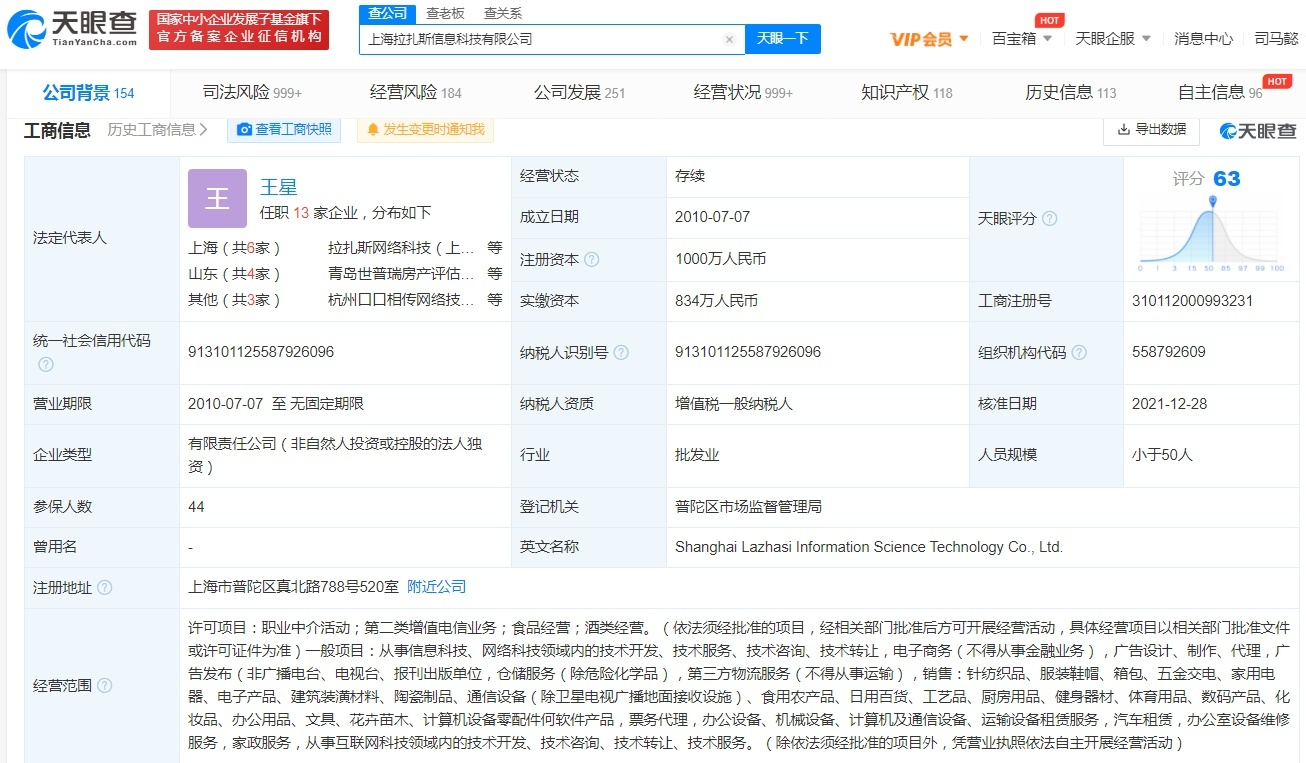Open 青岛世普瑞房产评估 company link

click(x=401, y=273)
